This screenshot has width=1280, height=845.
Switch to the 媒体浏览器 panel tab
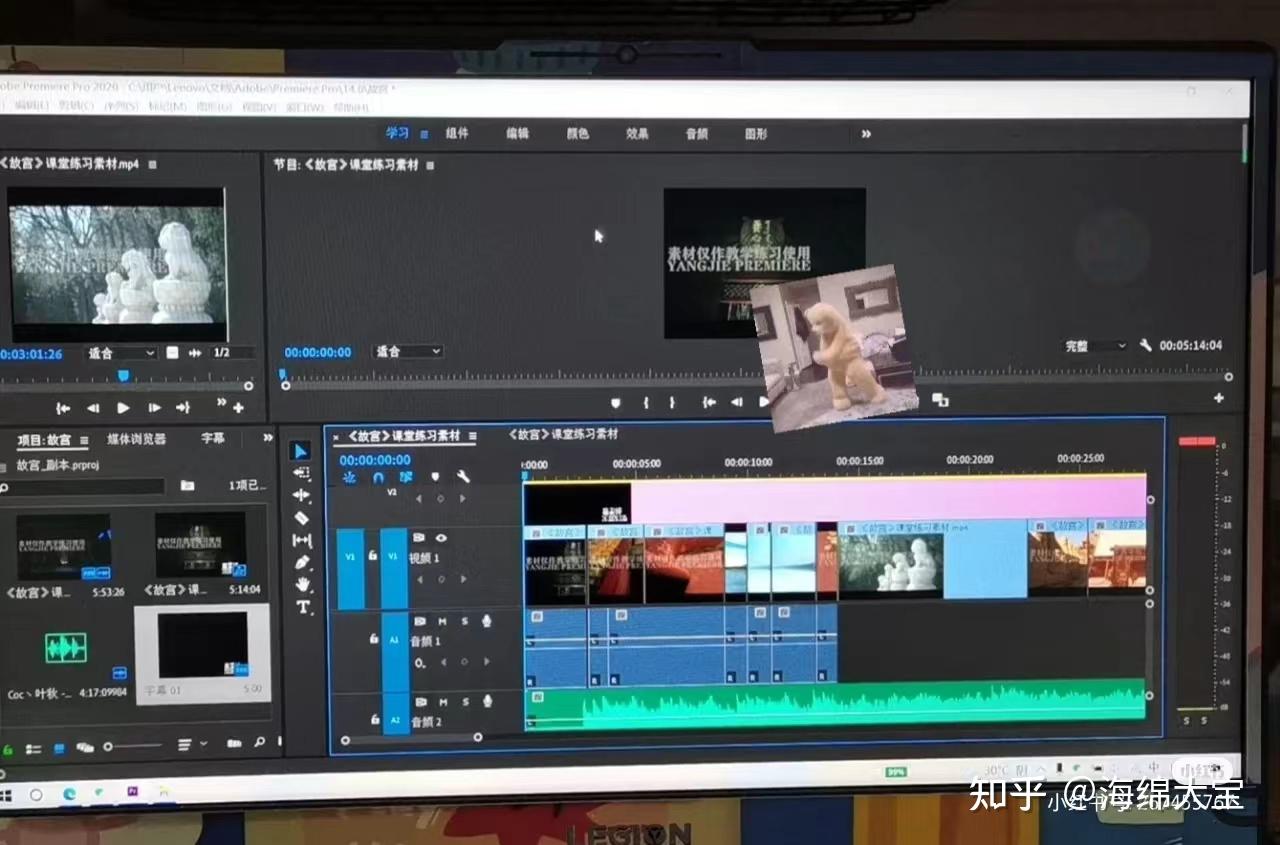(137, 439)
